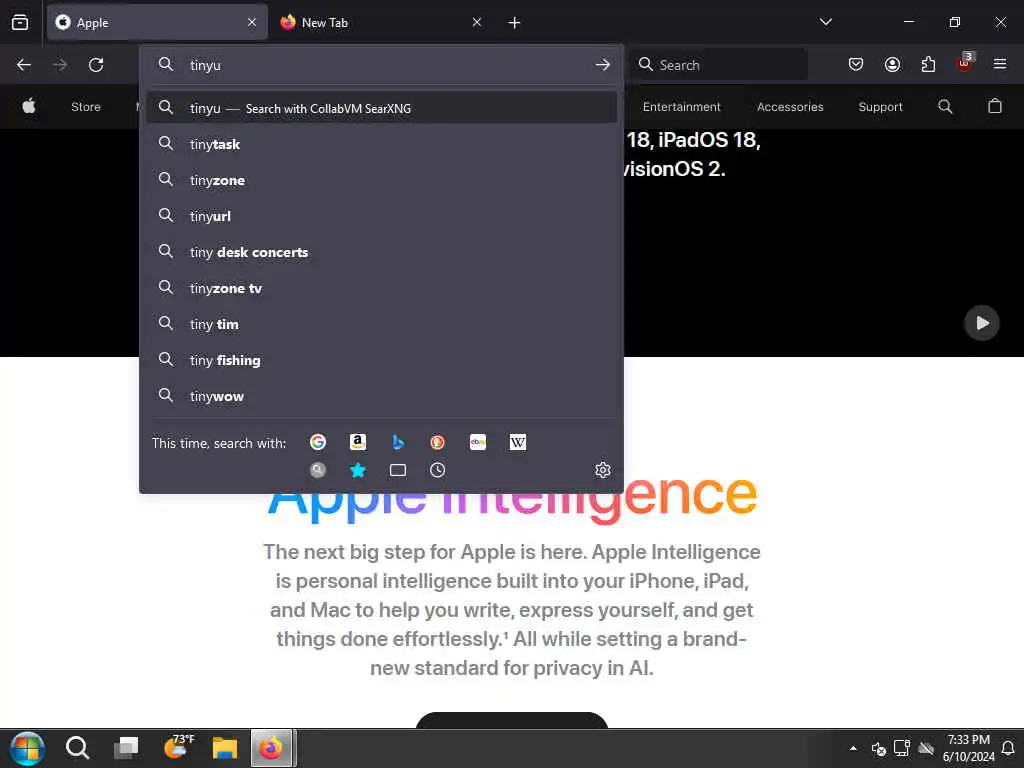Viewport: 1024px width, 768px height.
Task: Close the Apple tab
Action: 252,23
